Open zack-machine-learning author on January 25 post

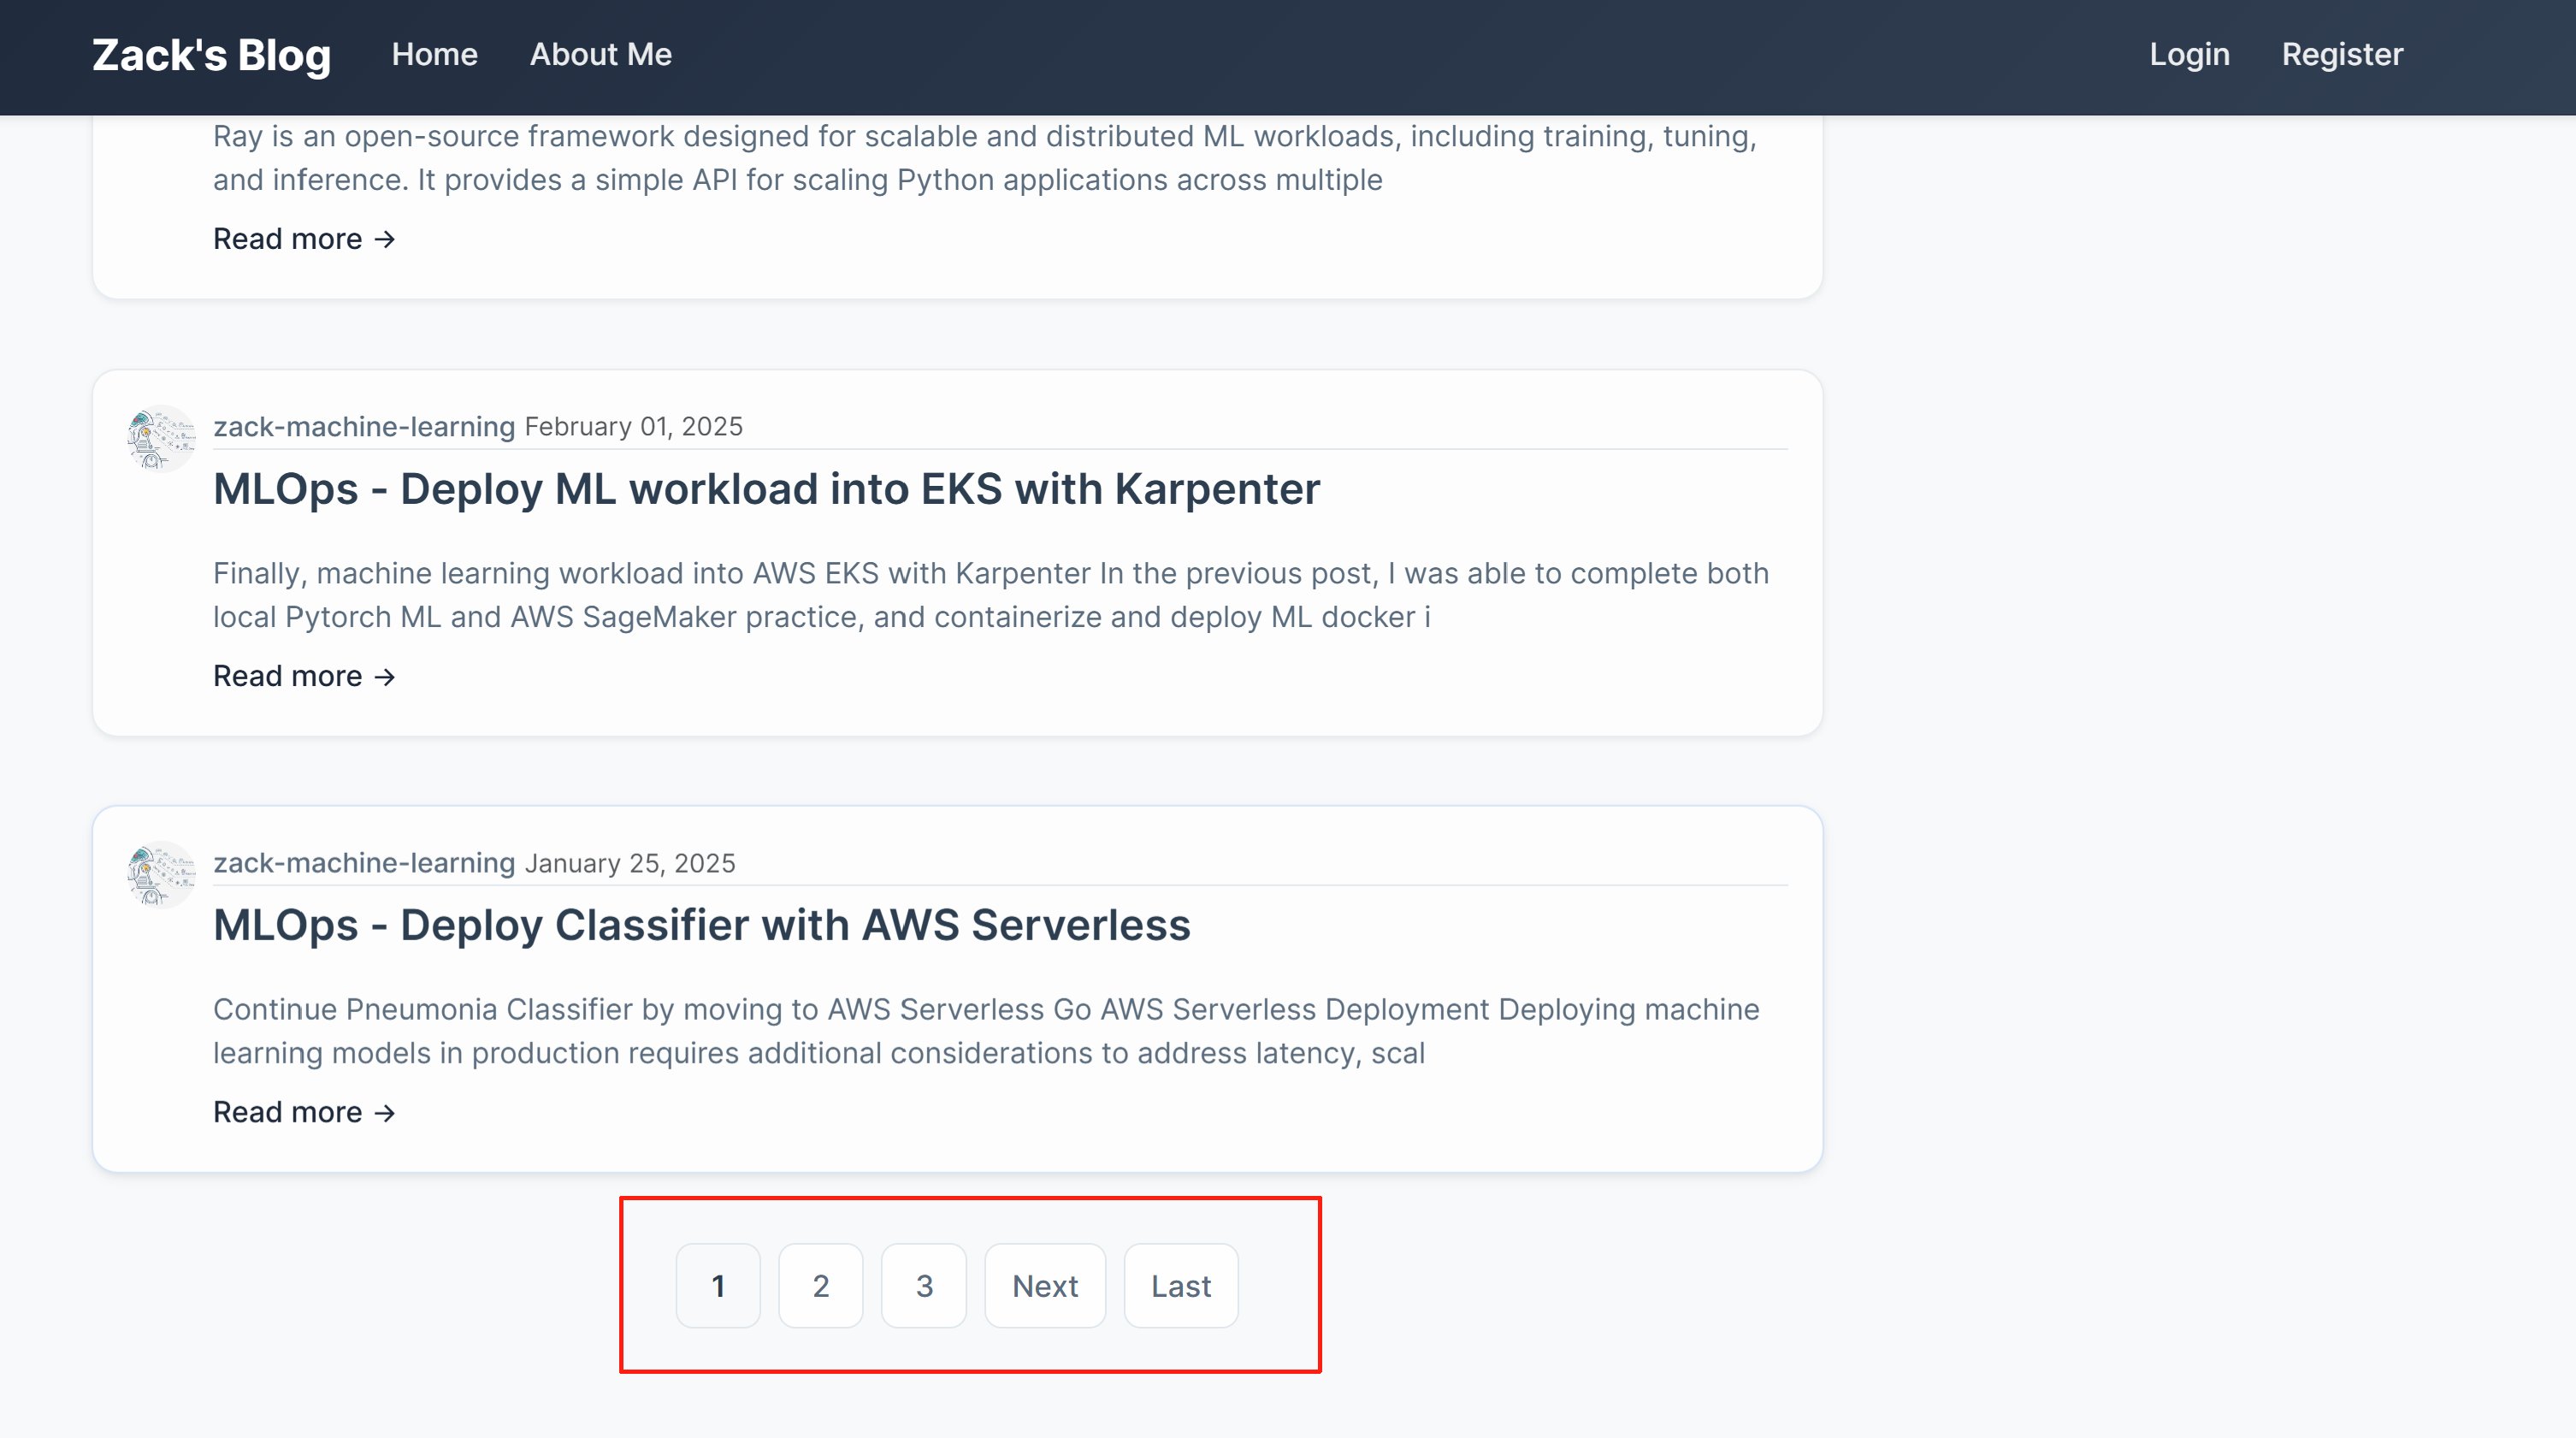click(364, 863)
